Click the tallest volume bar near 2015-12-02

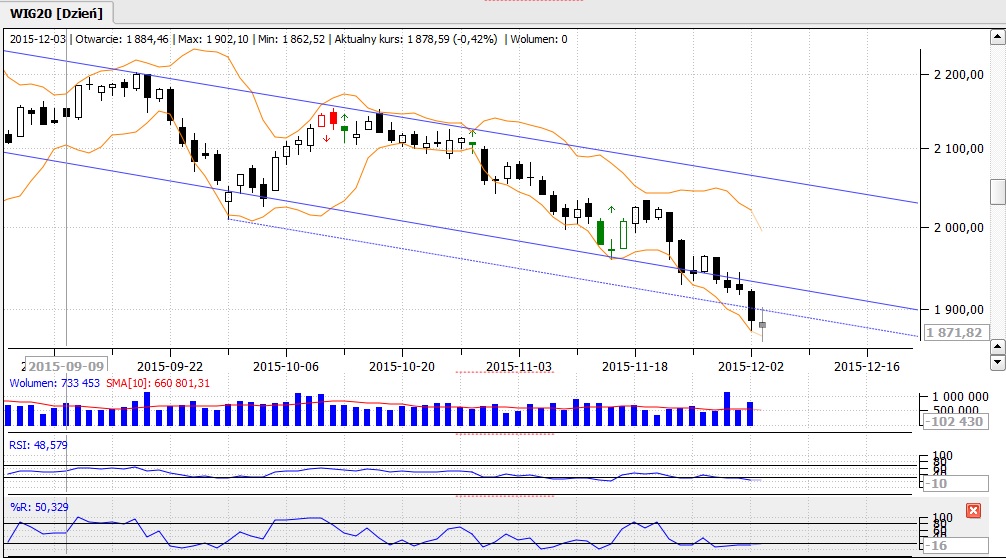(x=728, y=410)
